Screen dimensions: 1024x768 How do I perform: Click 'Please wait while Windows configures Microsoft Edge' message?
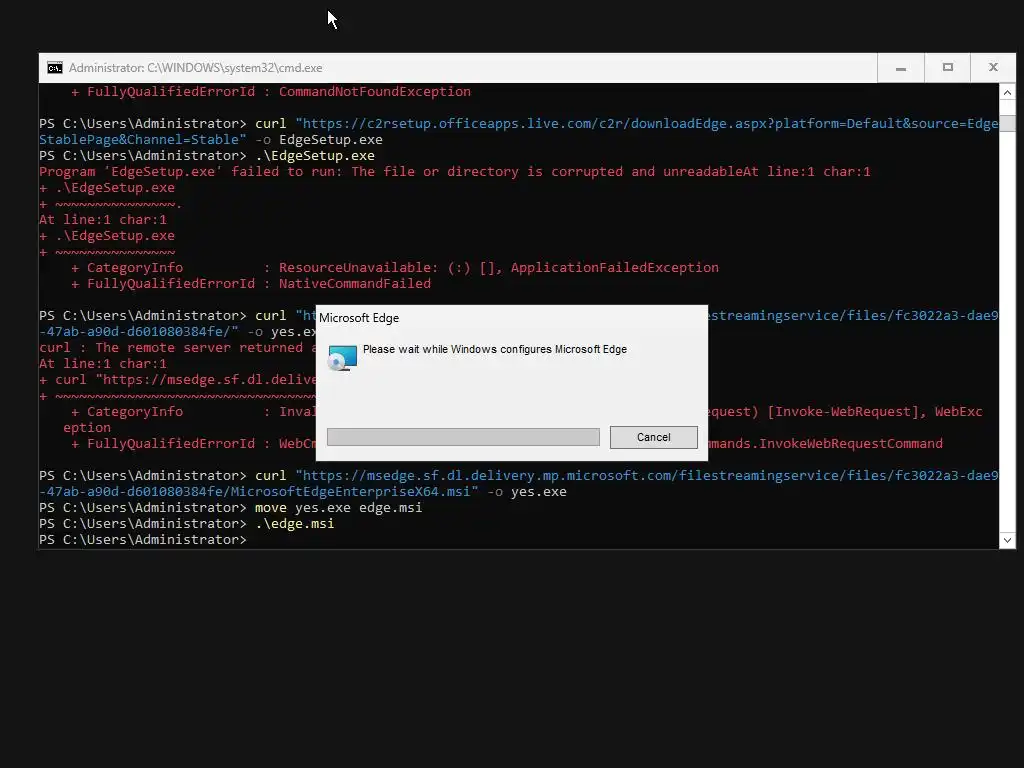click(x=494, y=349)
